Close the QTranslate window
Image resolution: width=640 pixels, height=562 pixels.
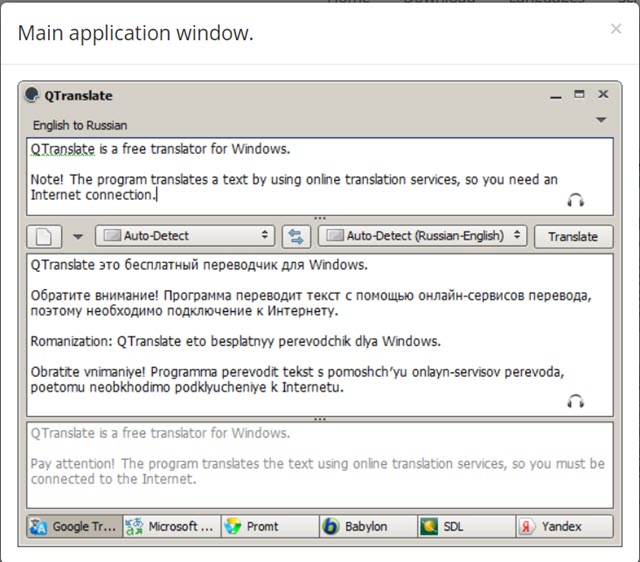(603, 94)
